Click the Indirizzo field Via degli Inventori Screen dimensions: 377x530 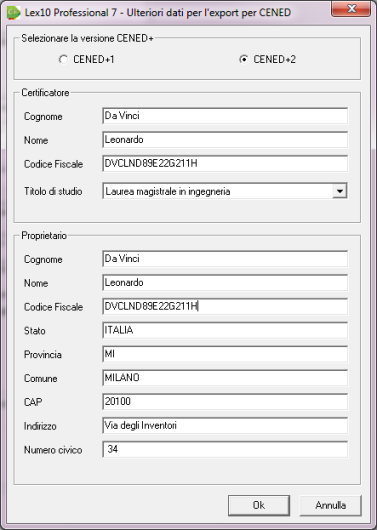point(225,426)
